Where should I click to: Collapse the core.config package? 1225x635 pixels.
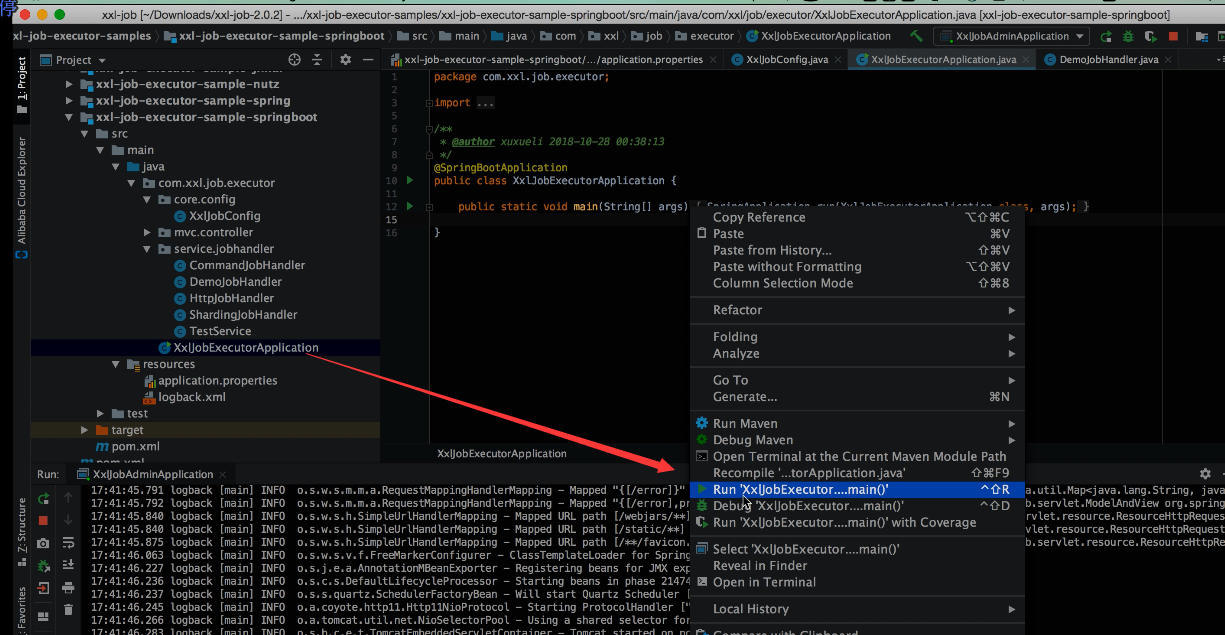point(149,200)
